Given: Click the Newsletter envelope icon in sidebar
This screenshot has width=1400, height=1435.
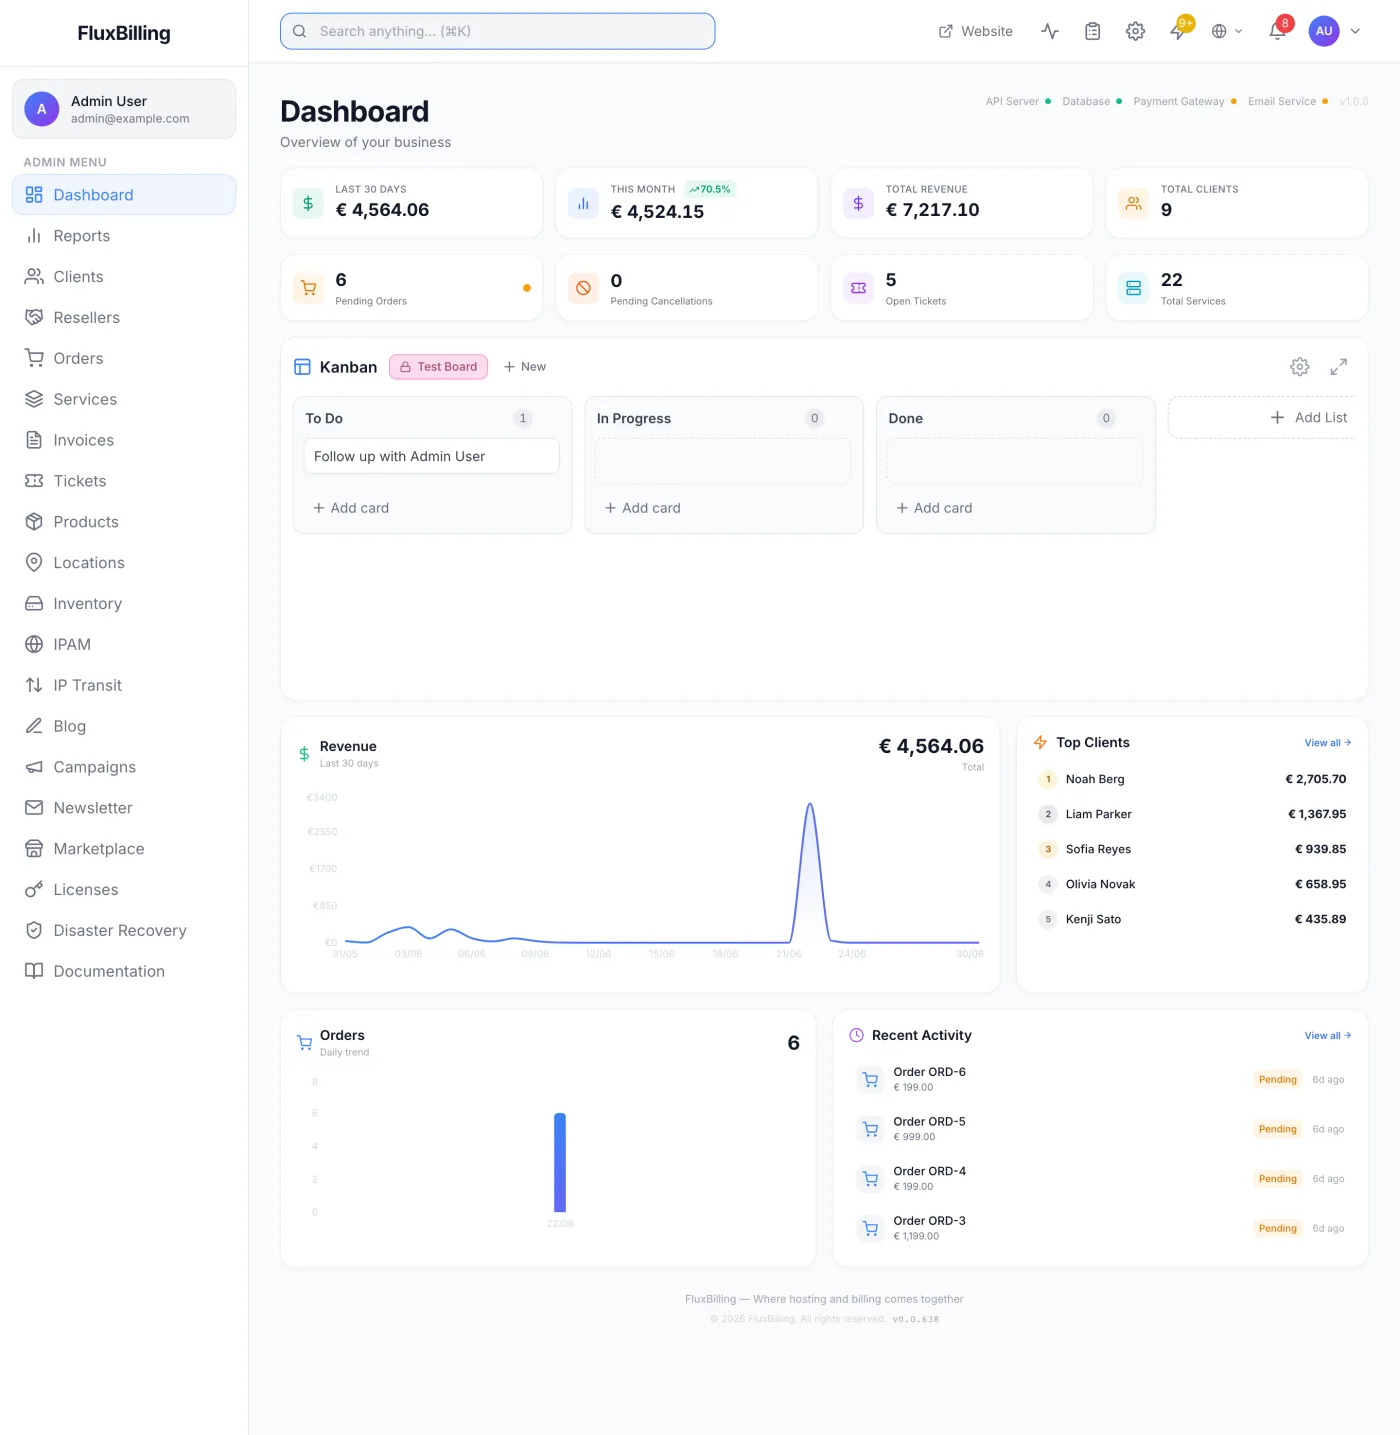Looking at the screenshot, I should coord(34,808).
